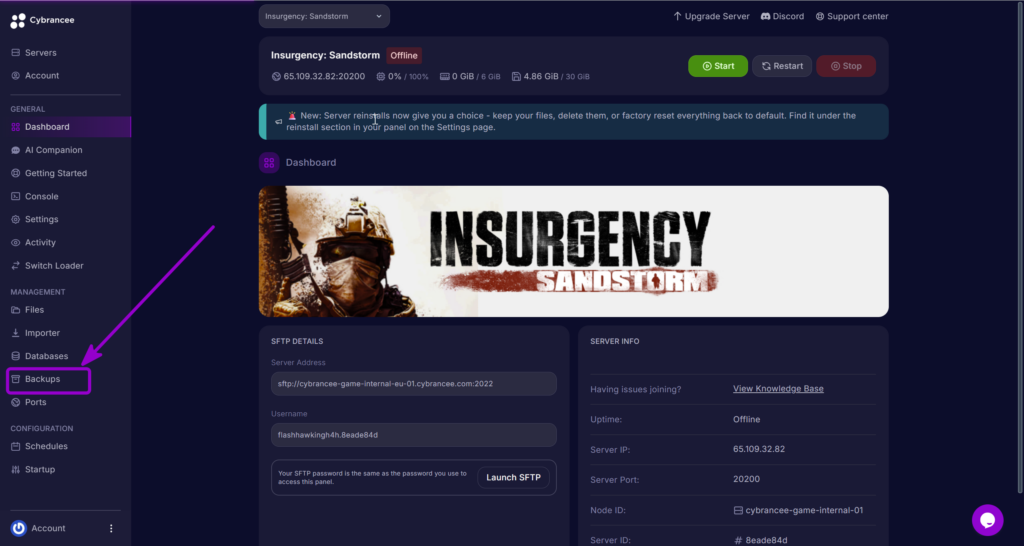Viewport: 1024px width, 546px height.
Task: Click the Launch SFTP button
Action: click(513, 477)
